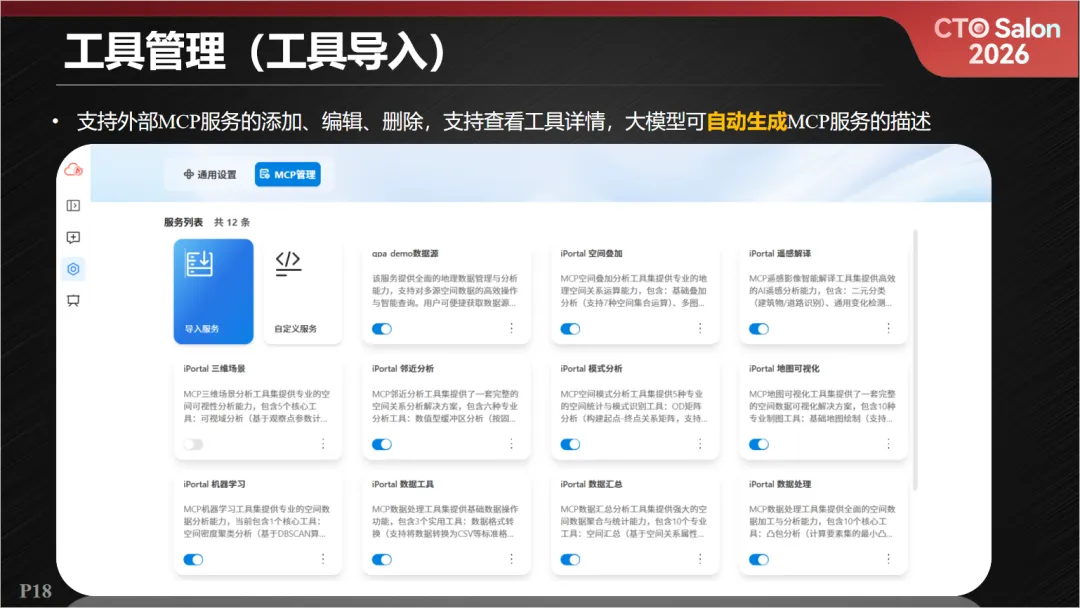The width and height of the screenshot is (1080, 608).
Task: Select the iPortal 三维场景 card title
Action: click(214, 368)
